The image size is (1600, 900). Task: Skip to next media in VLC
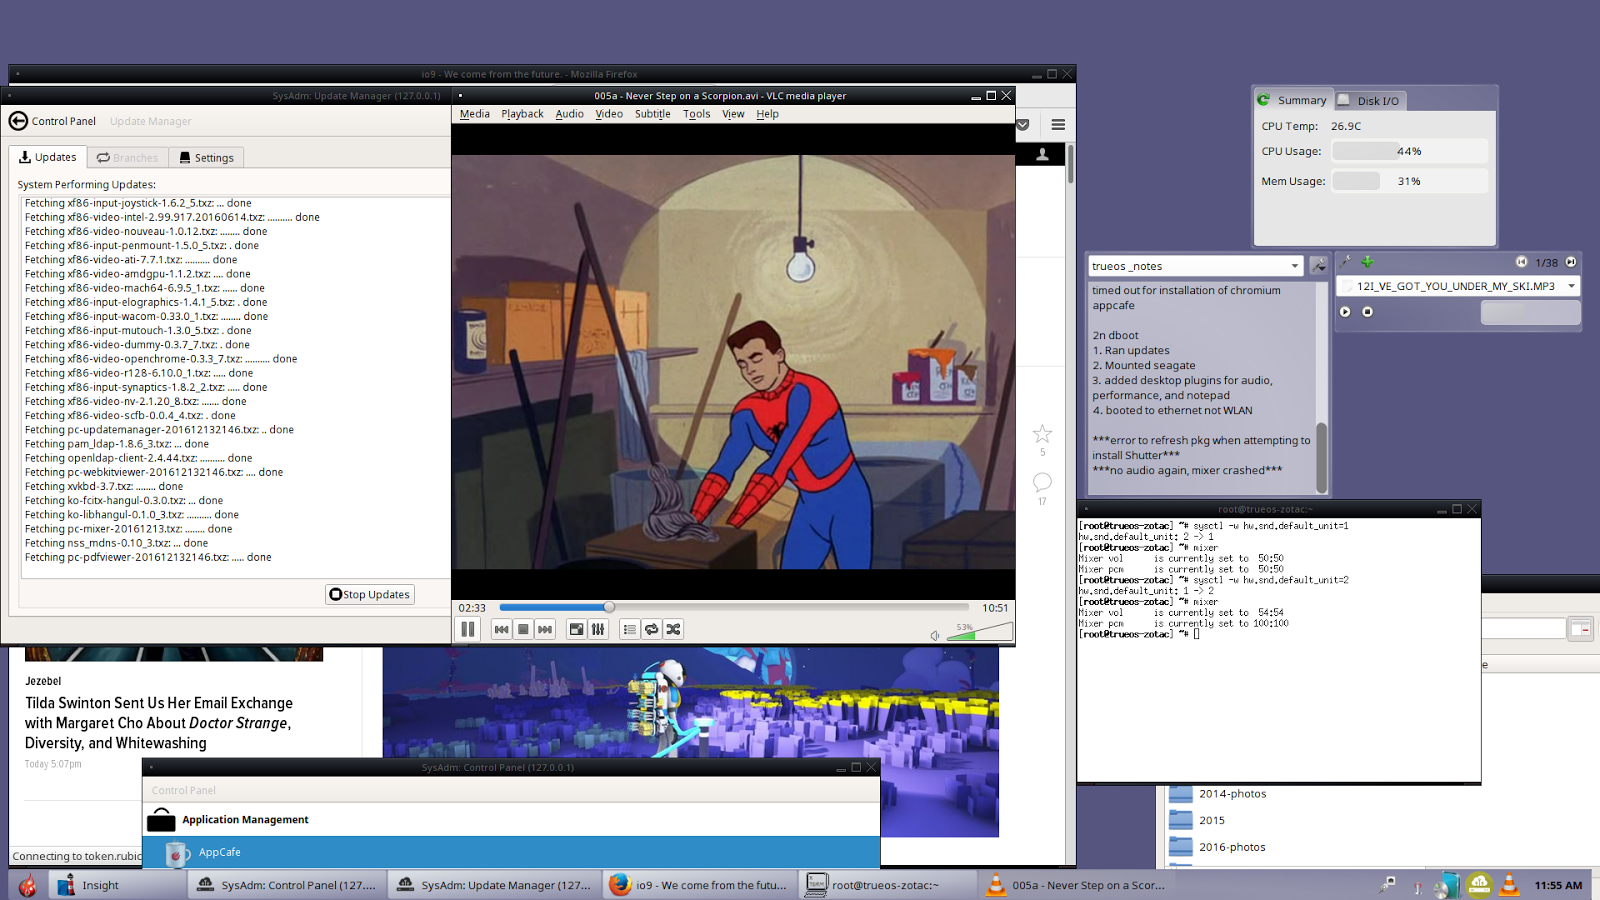[x=545, y=629]
